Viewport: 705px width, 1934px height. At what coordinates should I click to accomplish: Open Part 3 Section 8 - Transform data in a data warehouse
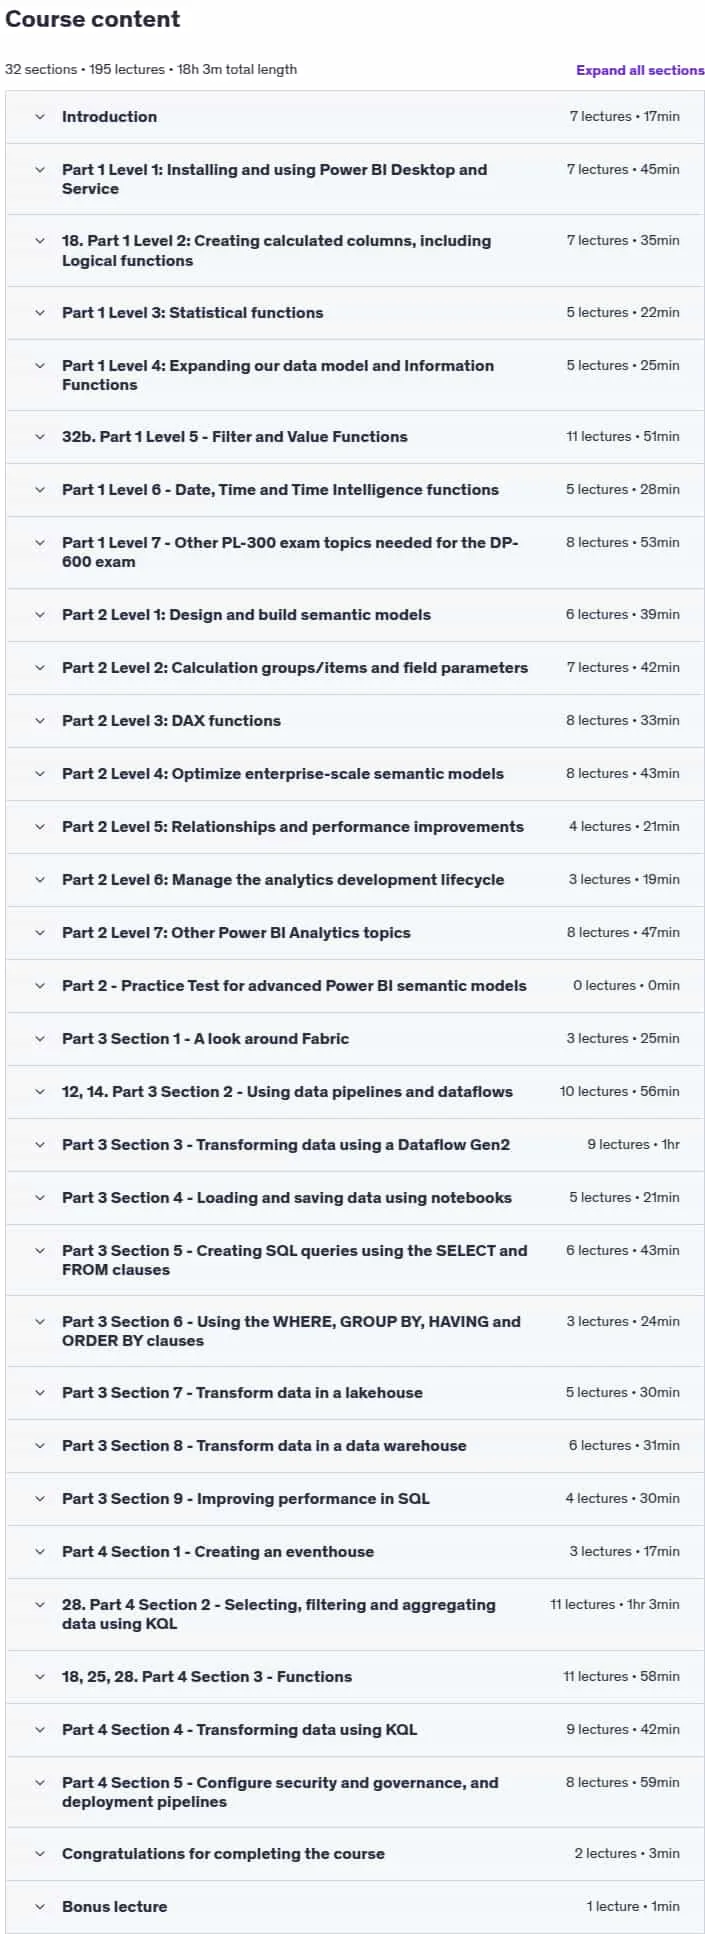355,1446
